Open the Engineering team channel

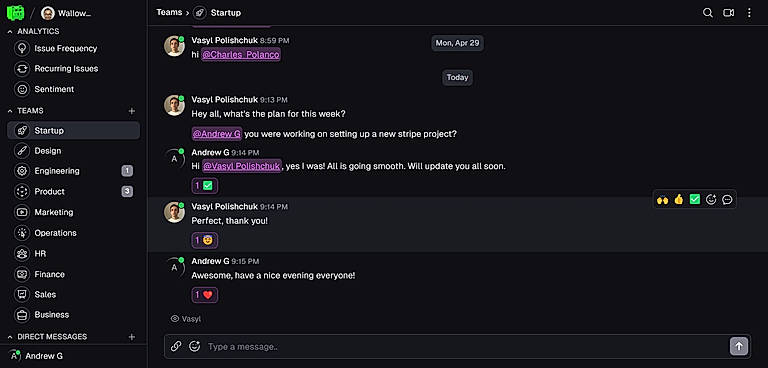tap(73, 171)
